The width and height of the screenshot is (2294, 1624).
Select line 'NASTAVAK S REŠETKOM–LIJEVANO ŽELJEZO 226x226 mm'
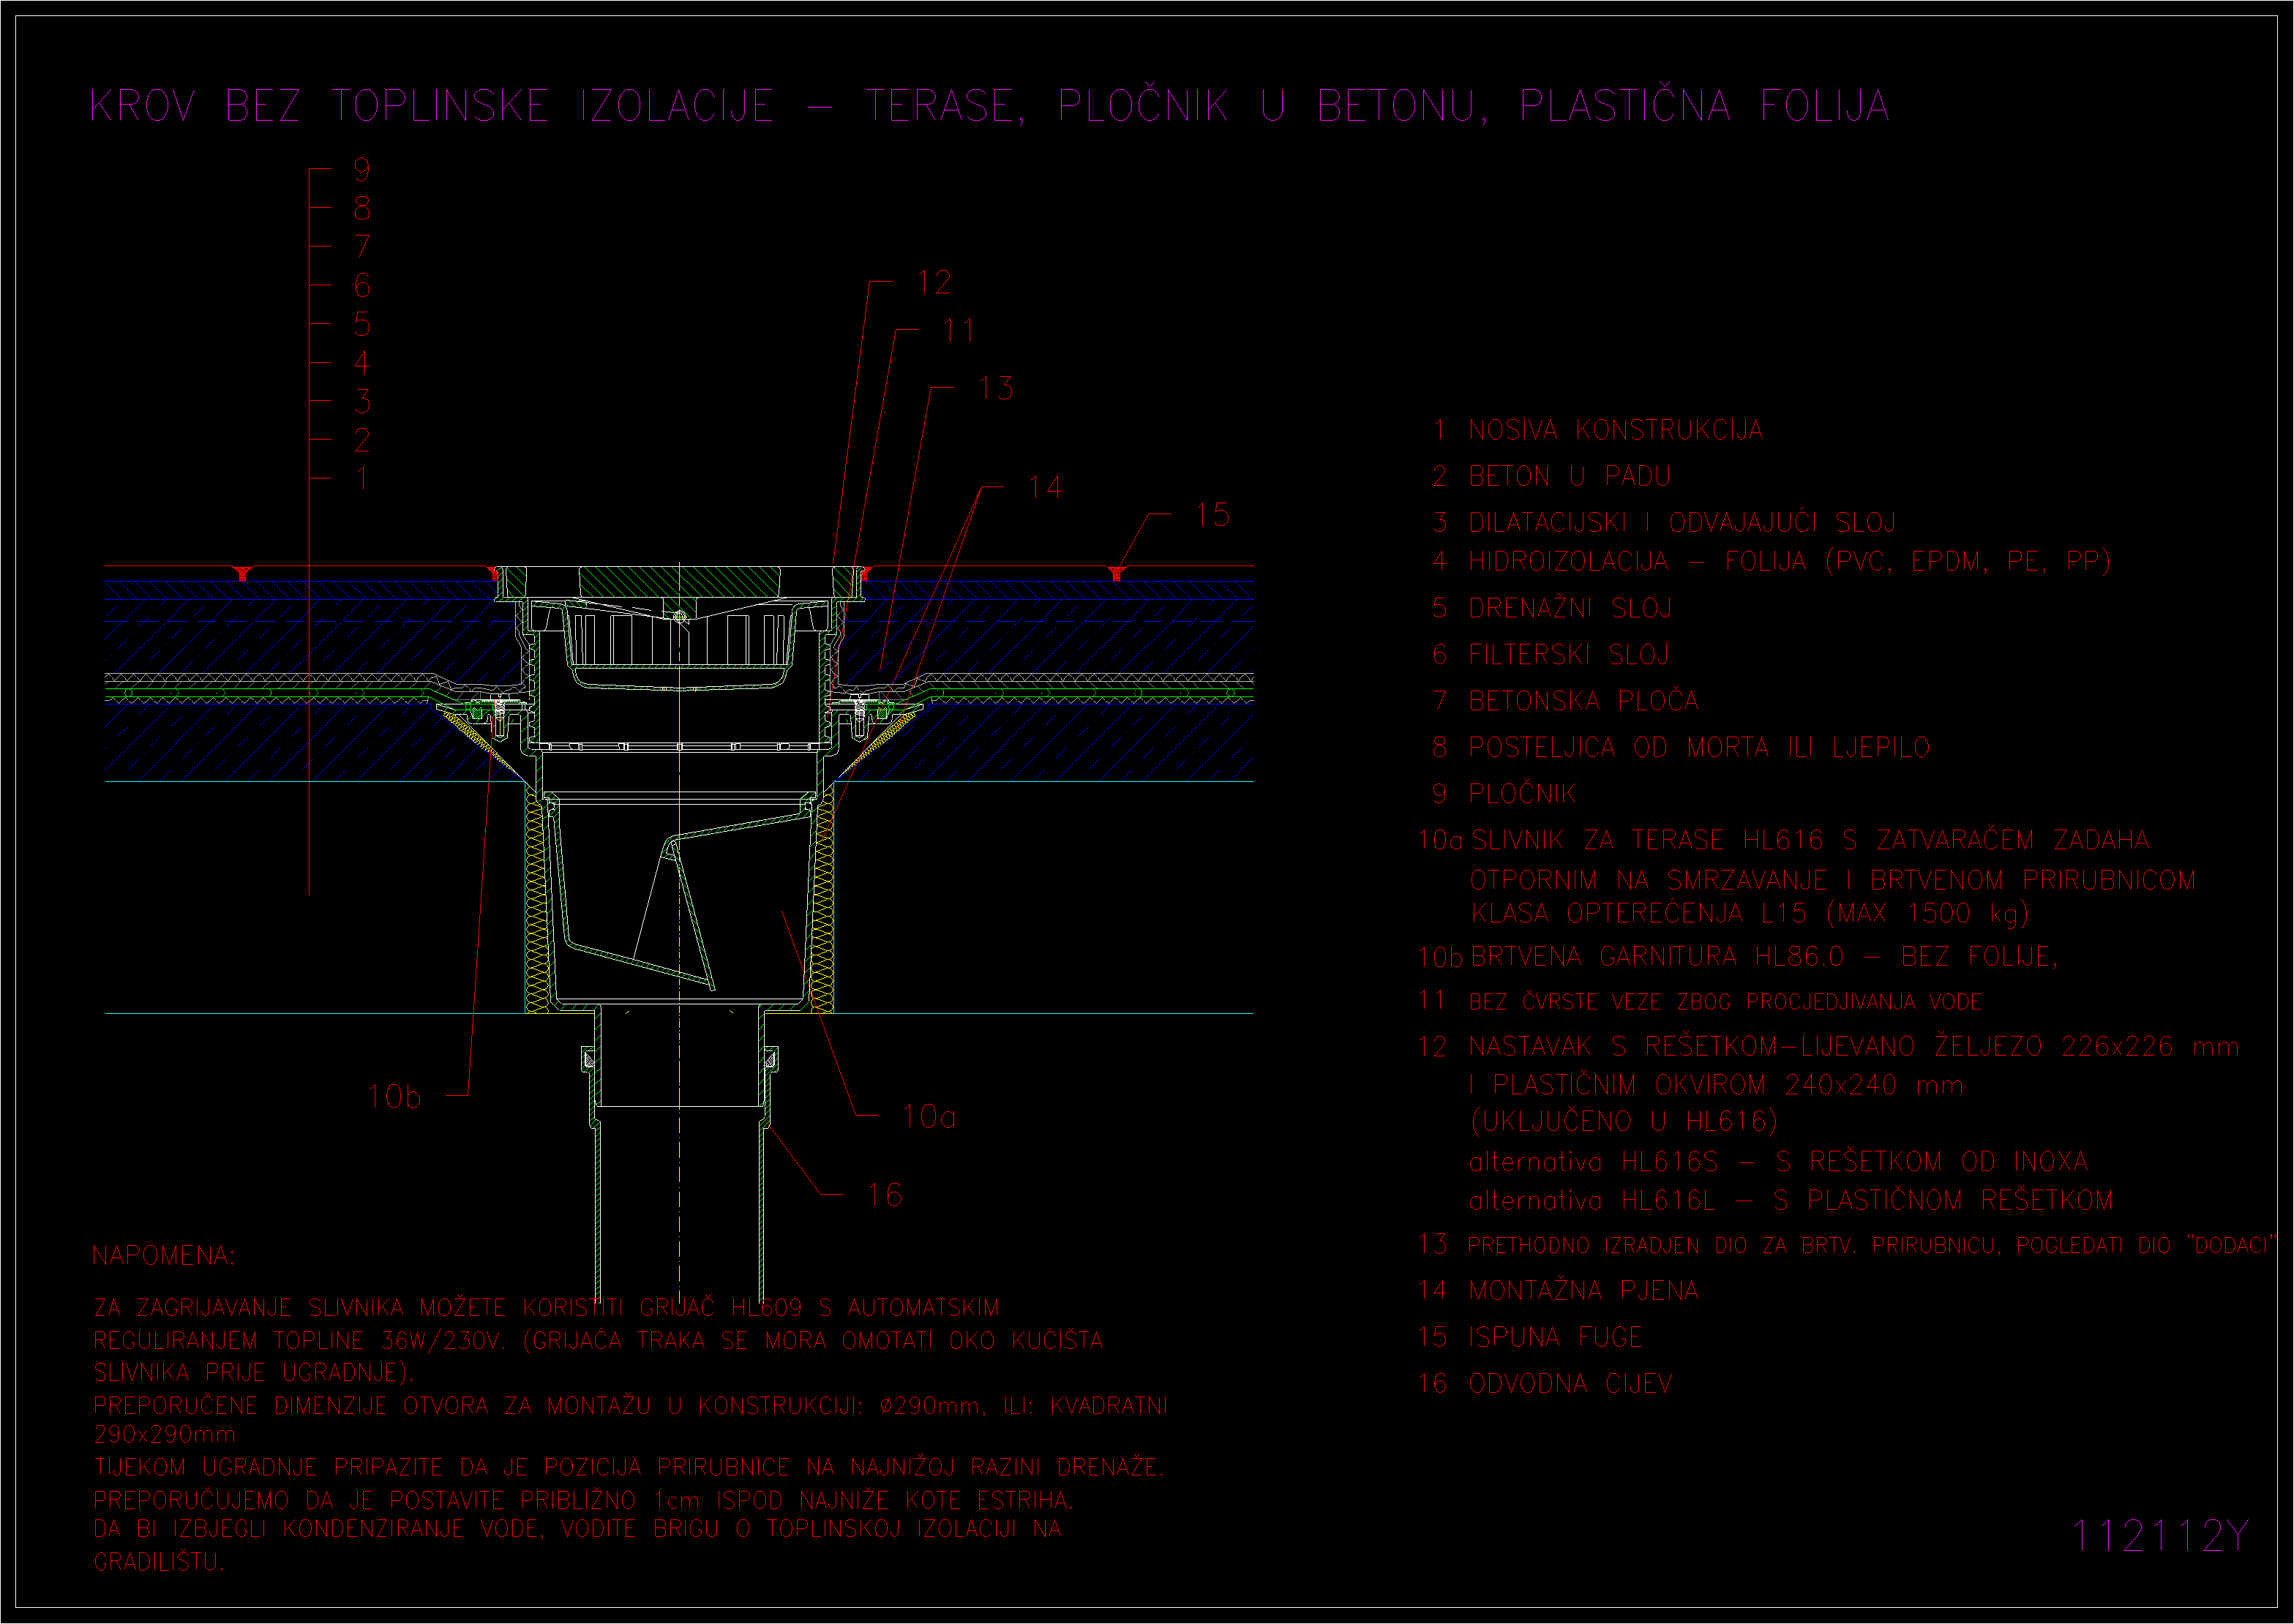point(1853,1046)
